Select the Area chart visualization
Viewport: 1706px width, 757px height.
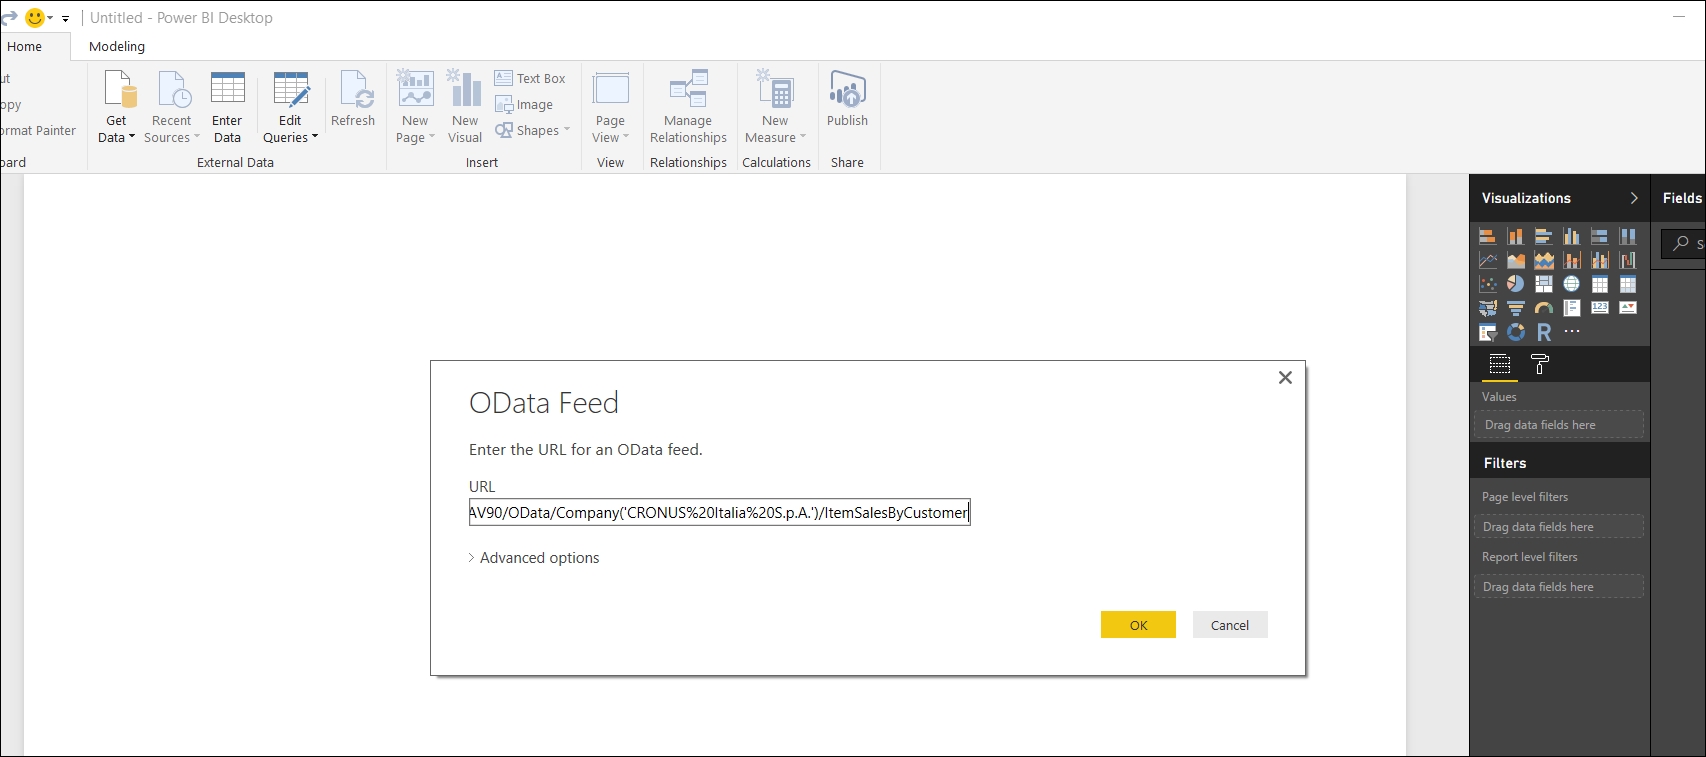(1516, 260)
